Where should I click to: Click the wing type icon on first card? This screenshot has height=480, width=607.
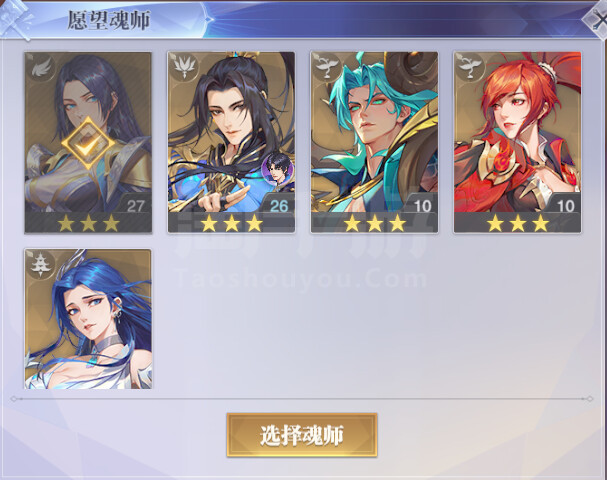(41, 67)
